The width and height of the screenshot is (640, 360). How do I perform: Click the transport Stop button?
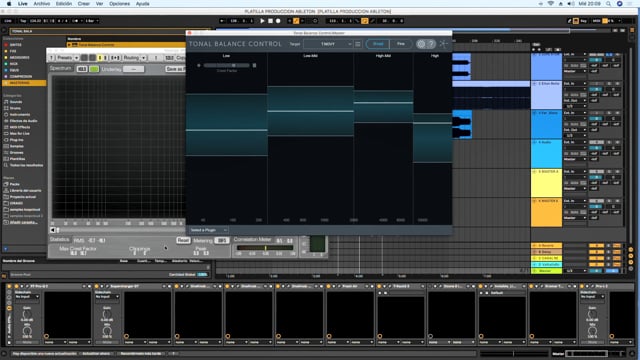(270, 21)
